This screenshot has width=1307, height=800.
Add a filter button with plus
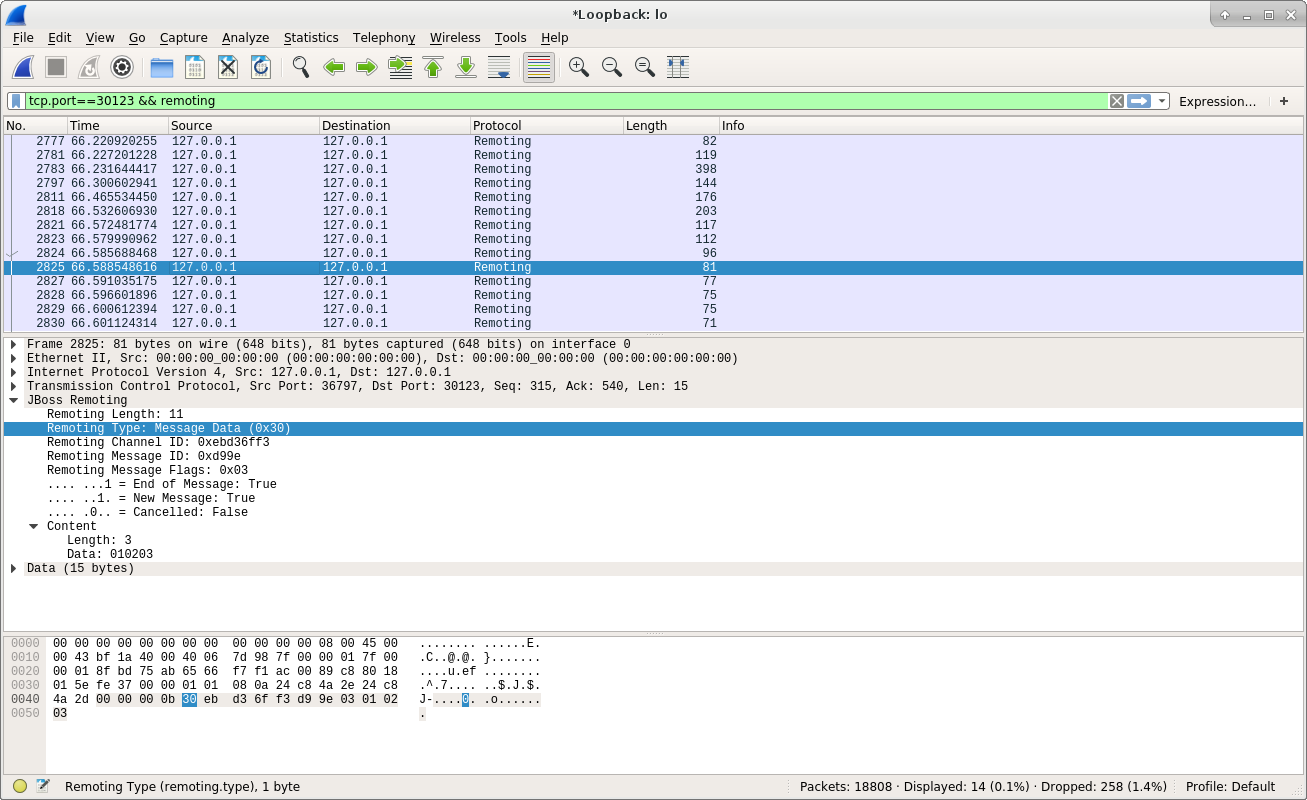coord(1284,101)
